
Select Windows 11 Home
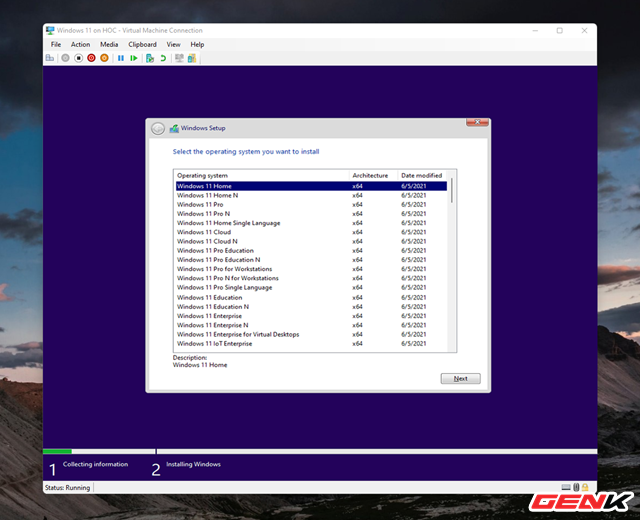311,186
